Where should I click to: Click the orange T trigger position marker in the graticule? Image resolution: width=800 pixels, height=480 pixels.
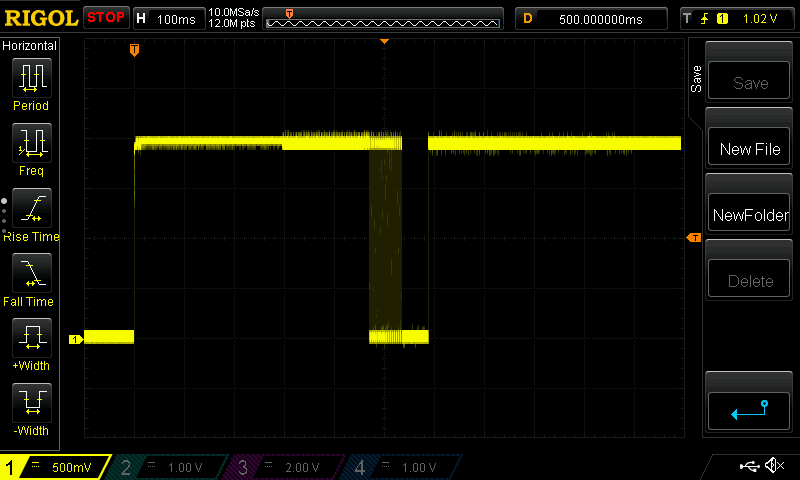pos(134,49)
